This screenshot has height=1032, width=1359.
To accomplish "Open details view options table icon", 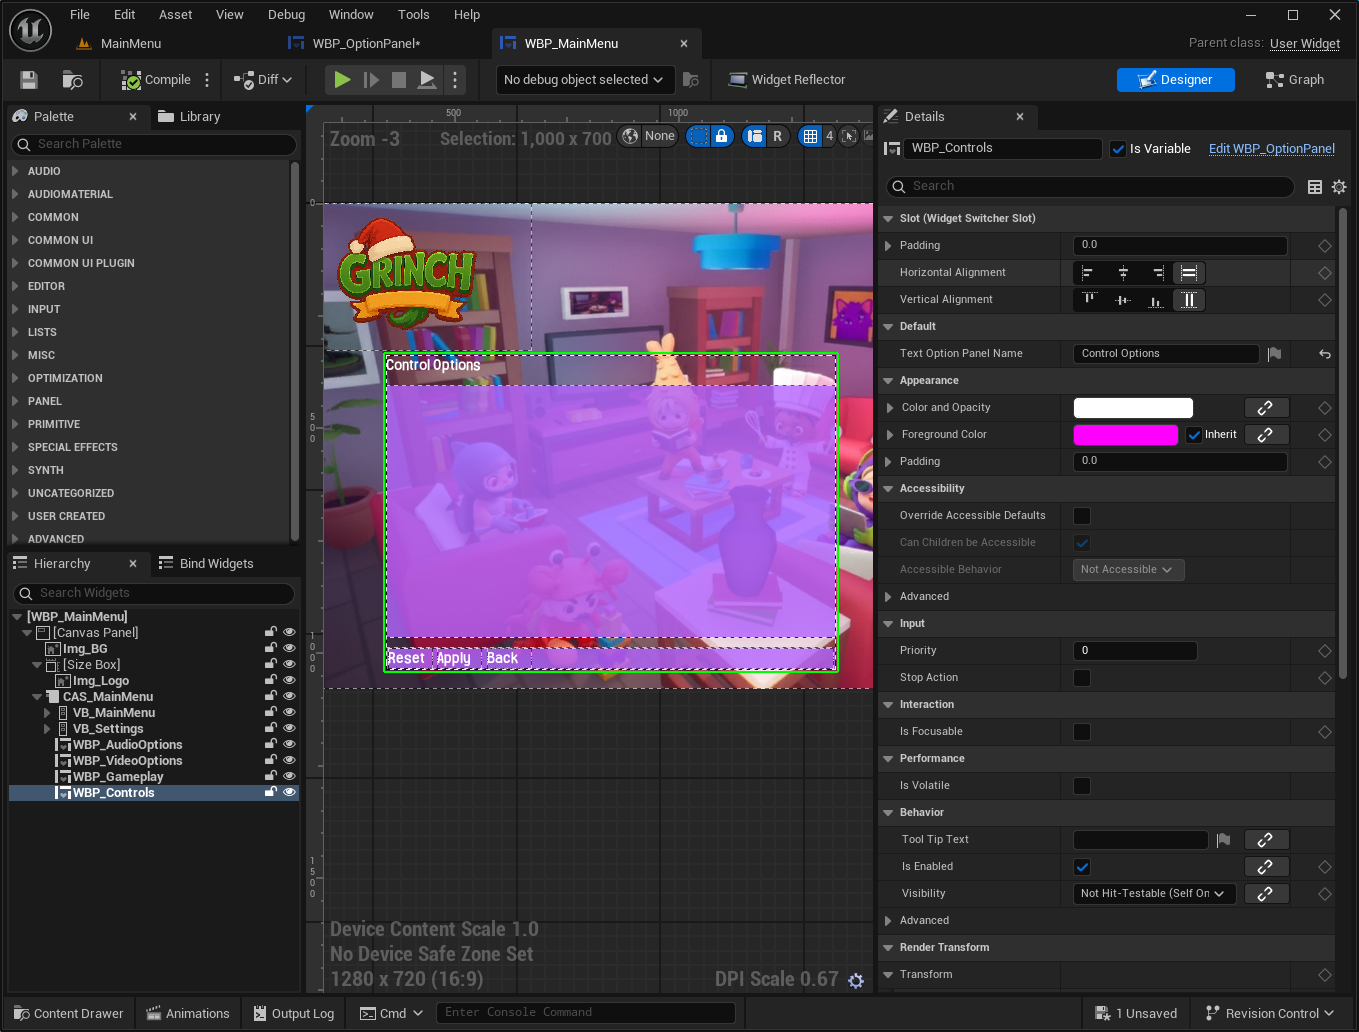I will pos(1315,187).
